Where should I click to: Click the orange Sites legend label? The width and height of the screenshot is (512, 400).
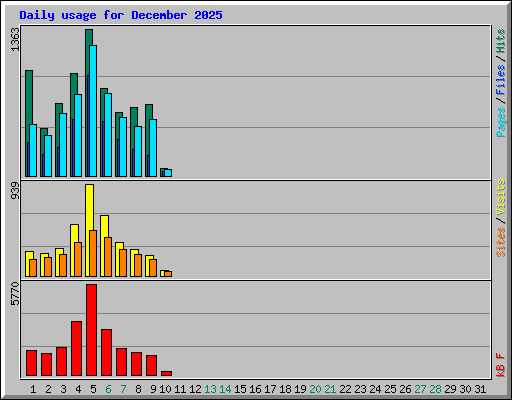[x=500, y=242]
